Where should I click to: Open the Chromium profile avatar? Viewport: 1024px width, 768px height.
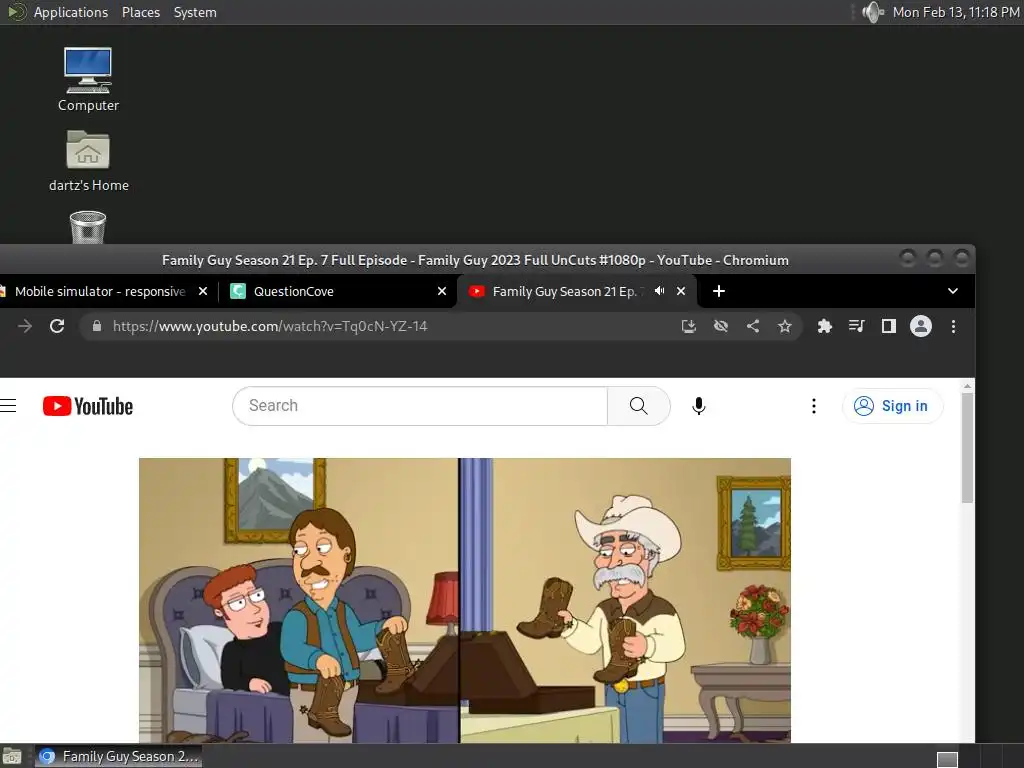pos(921,326)
